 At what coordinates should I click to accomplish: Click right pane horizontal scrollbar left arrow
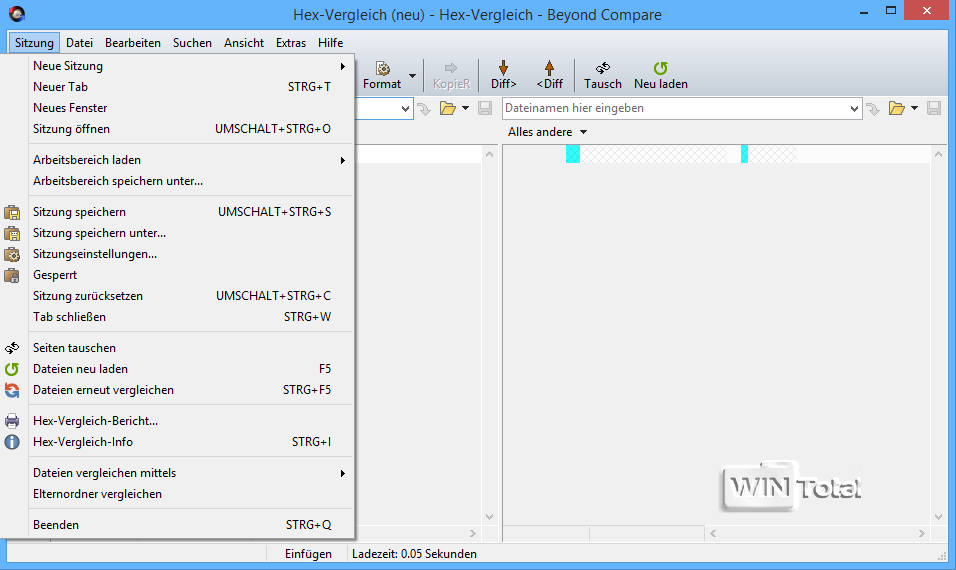pyautogui.click(x=713, y=533)
